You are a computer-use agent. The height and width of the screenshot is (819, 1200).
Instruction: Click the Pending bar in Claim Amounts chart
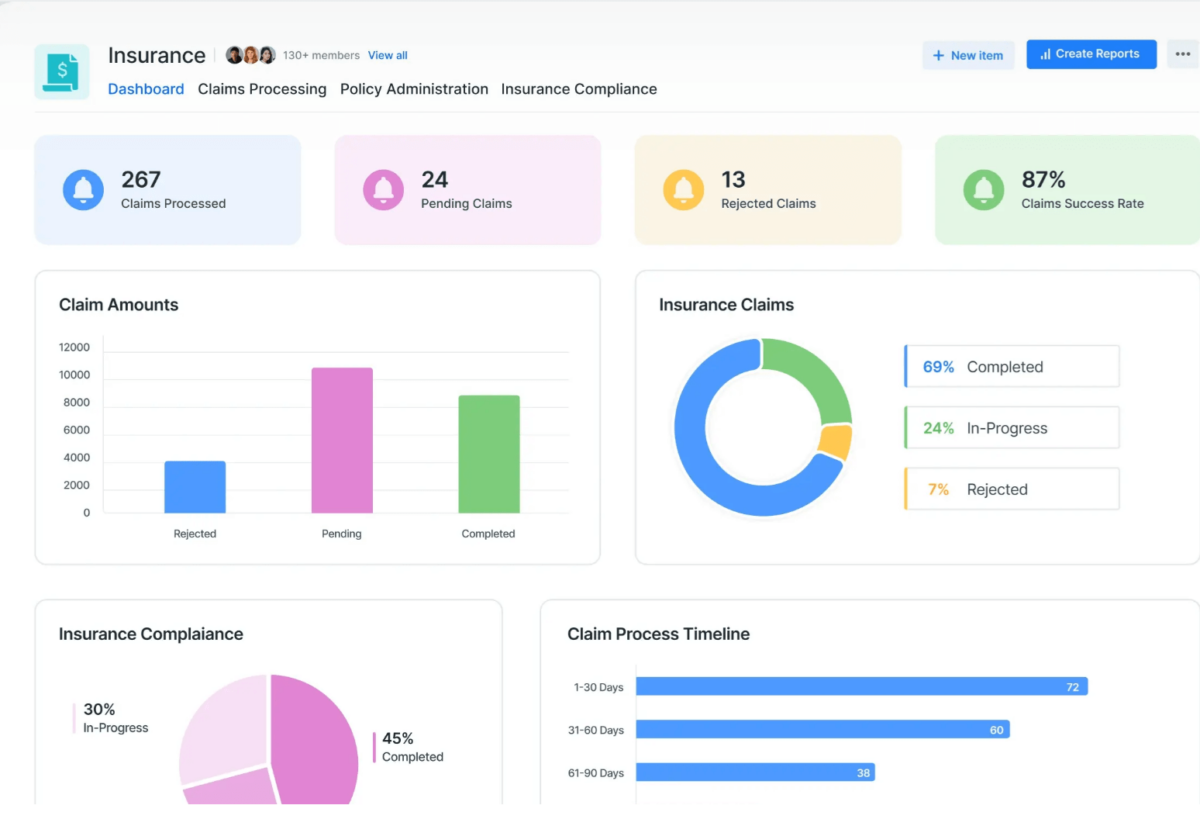341,440
